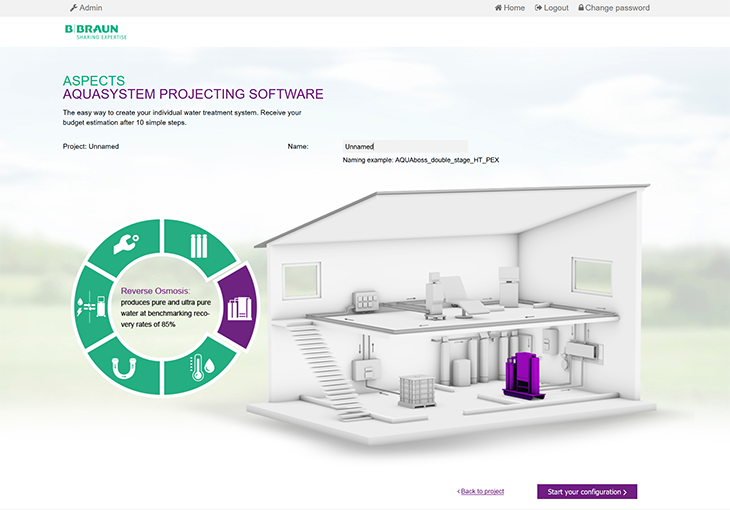
Task: Click inside the project Name input field
Action: [x=405, y=146]
